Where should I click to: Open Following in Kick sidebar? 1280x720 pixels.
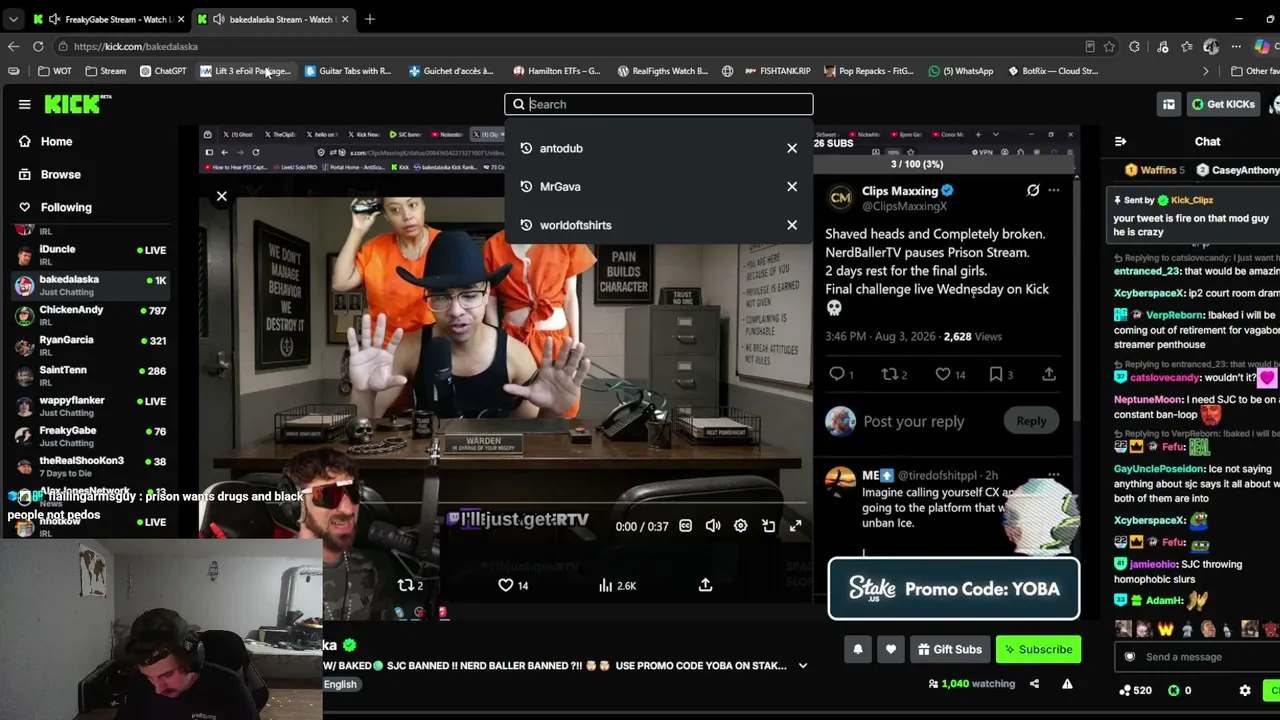66,207
